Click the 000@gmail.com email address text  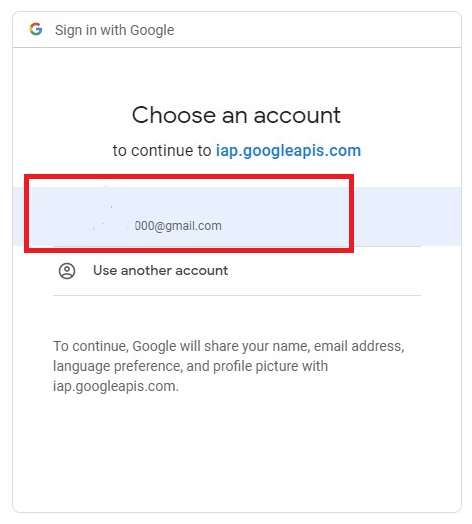(178, 226)
